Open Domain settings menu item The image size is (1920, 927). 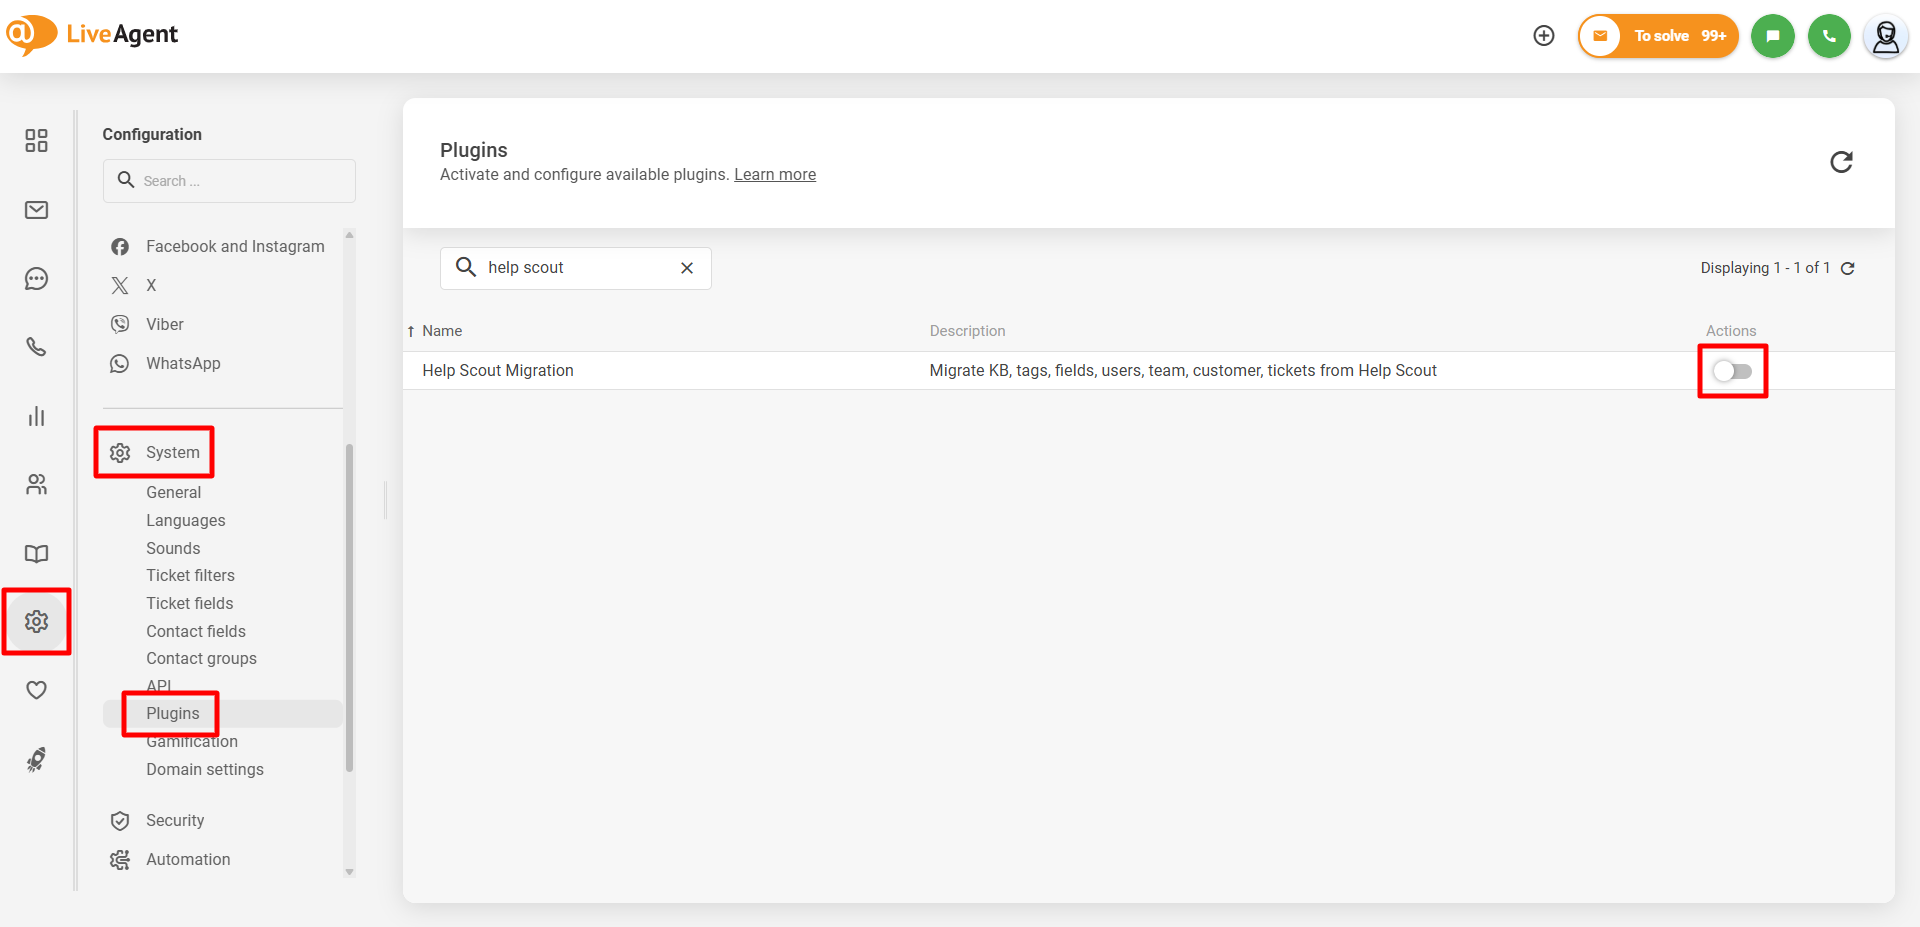205,770
